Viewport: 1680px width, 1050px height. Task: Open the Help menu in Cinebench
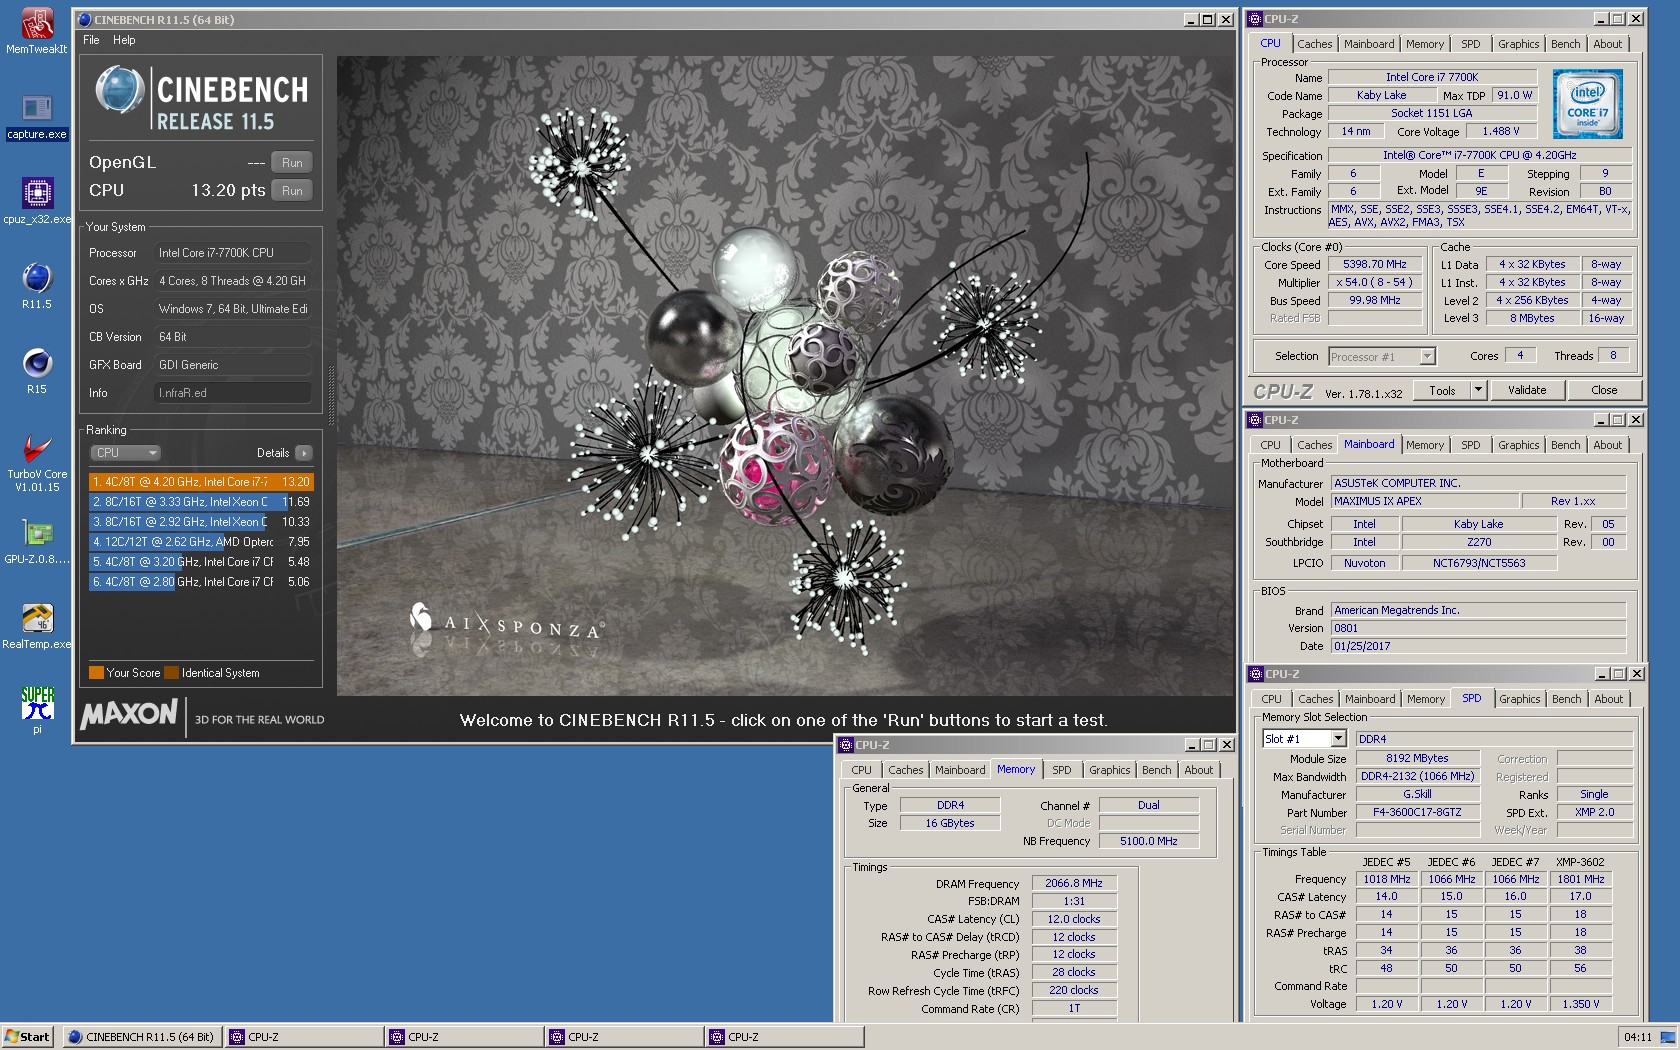tap(124, 40)
